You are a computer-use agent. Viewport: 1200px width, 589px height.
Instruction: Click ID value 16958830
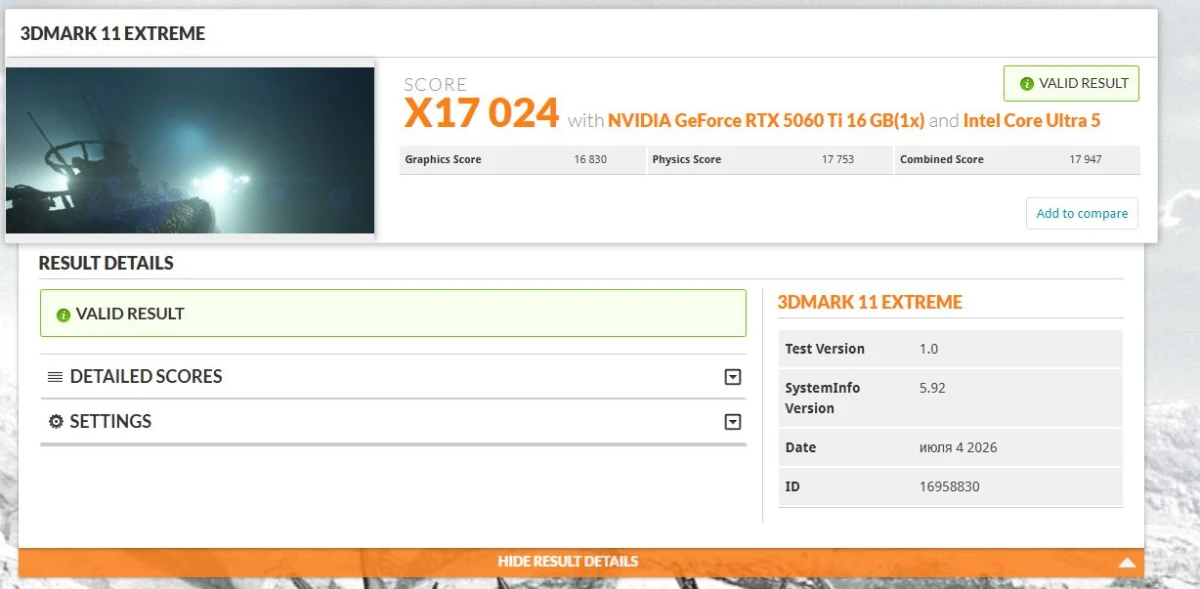[949, 486]
